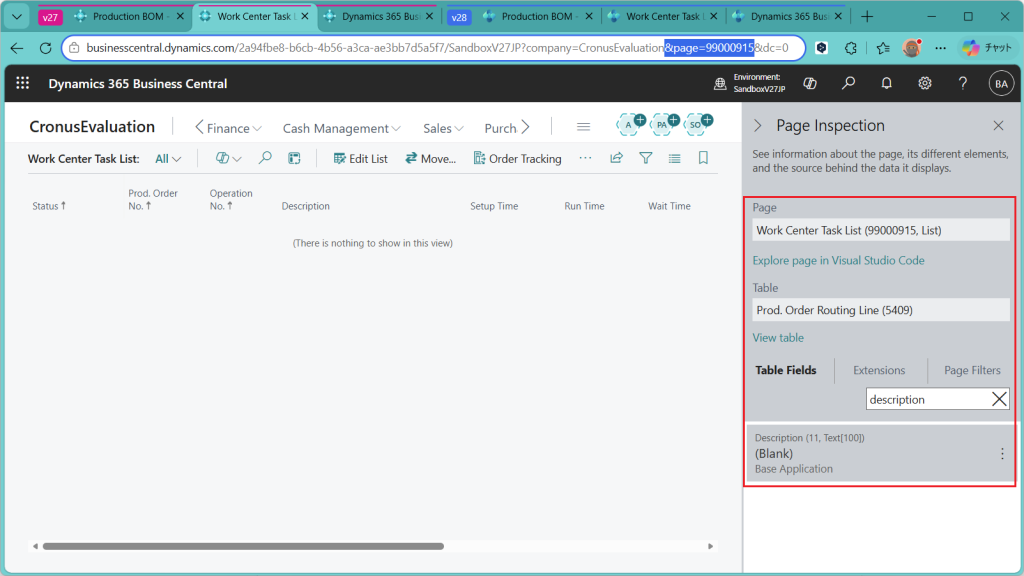Click the View table link
1024x576 pixels.
pyautogui.click(x=778, y=338)
